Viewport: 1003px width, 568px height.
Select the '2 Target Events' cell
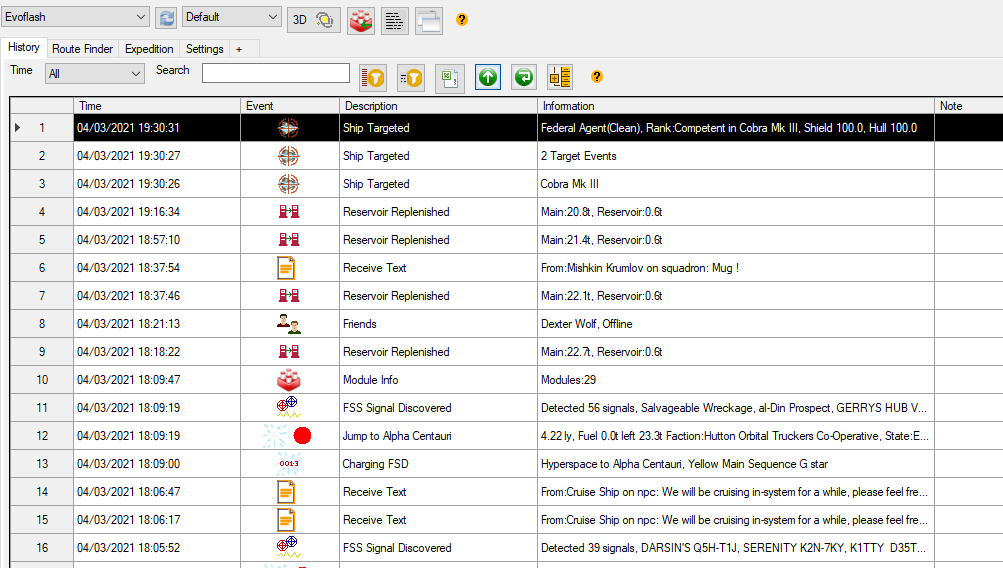(x=736, y=155)
